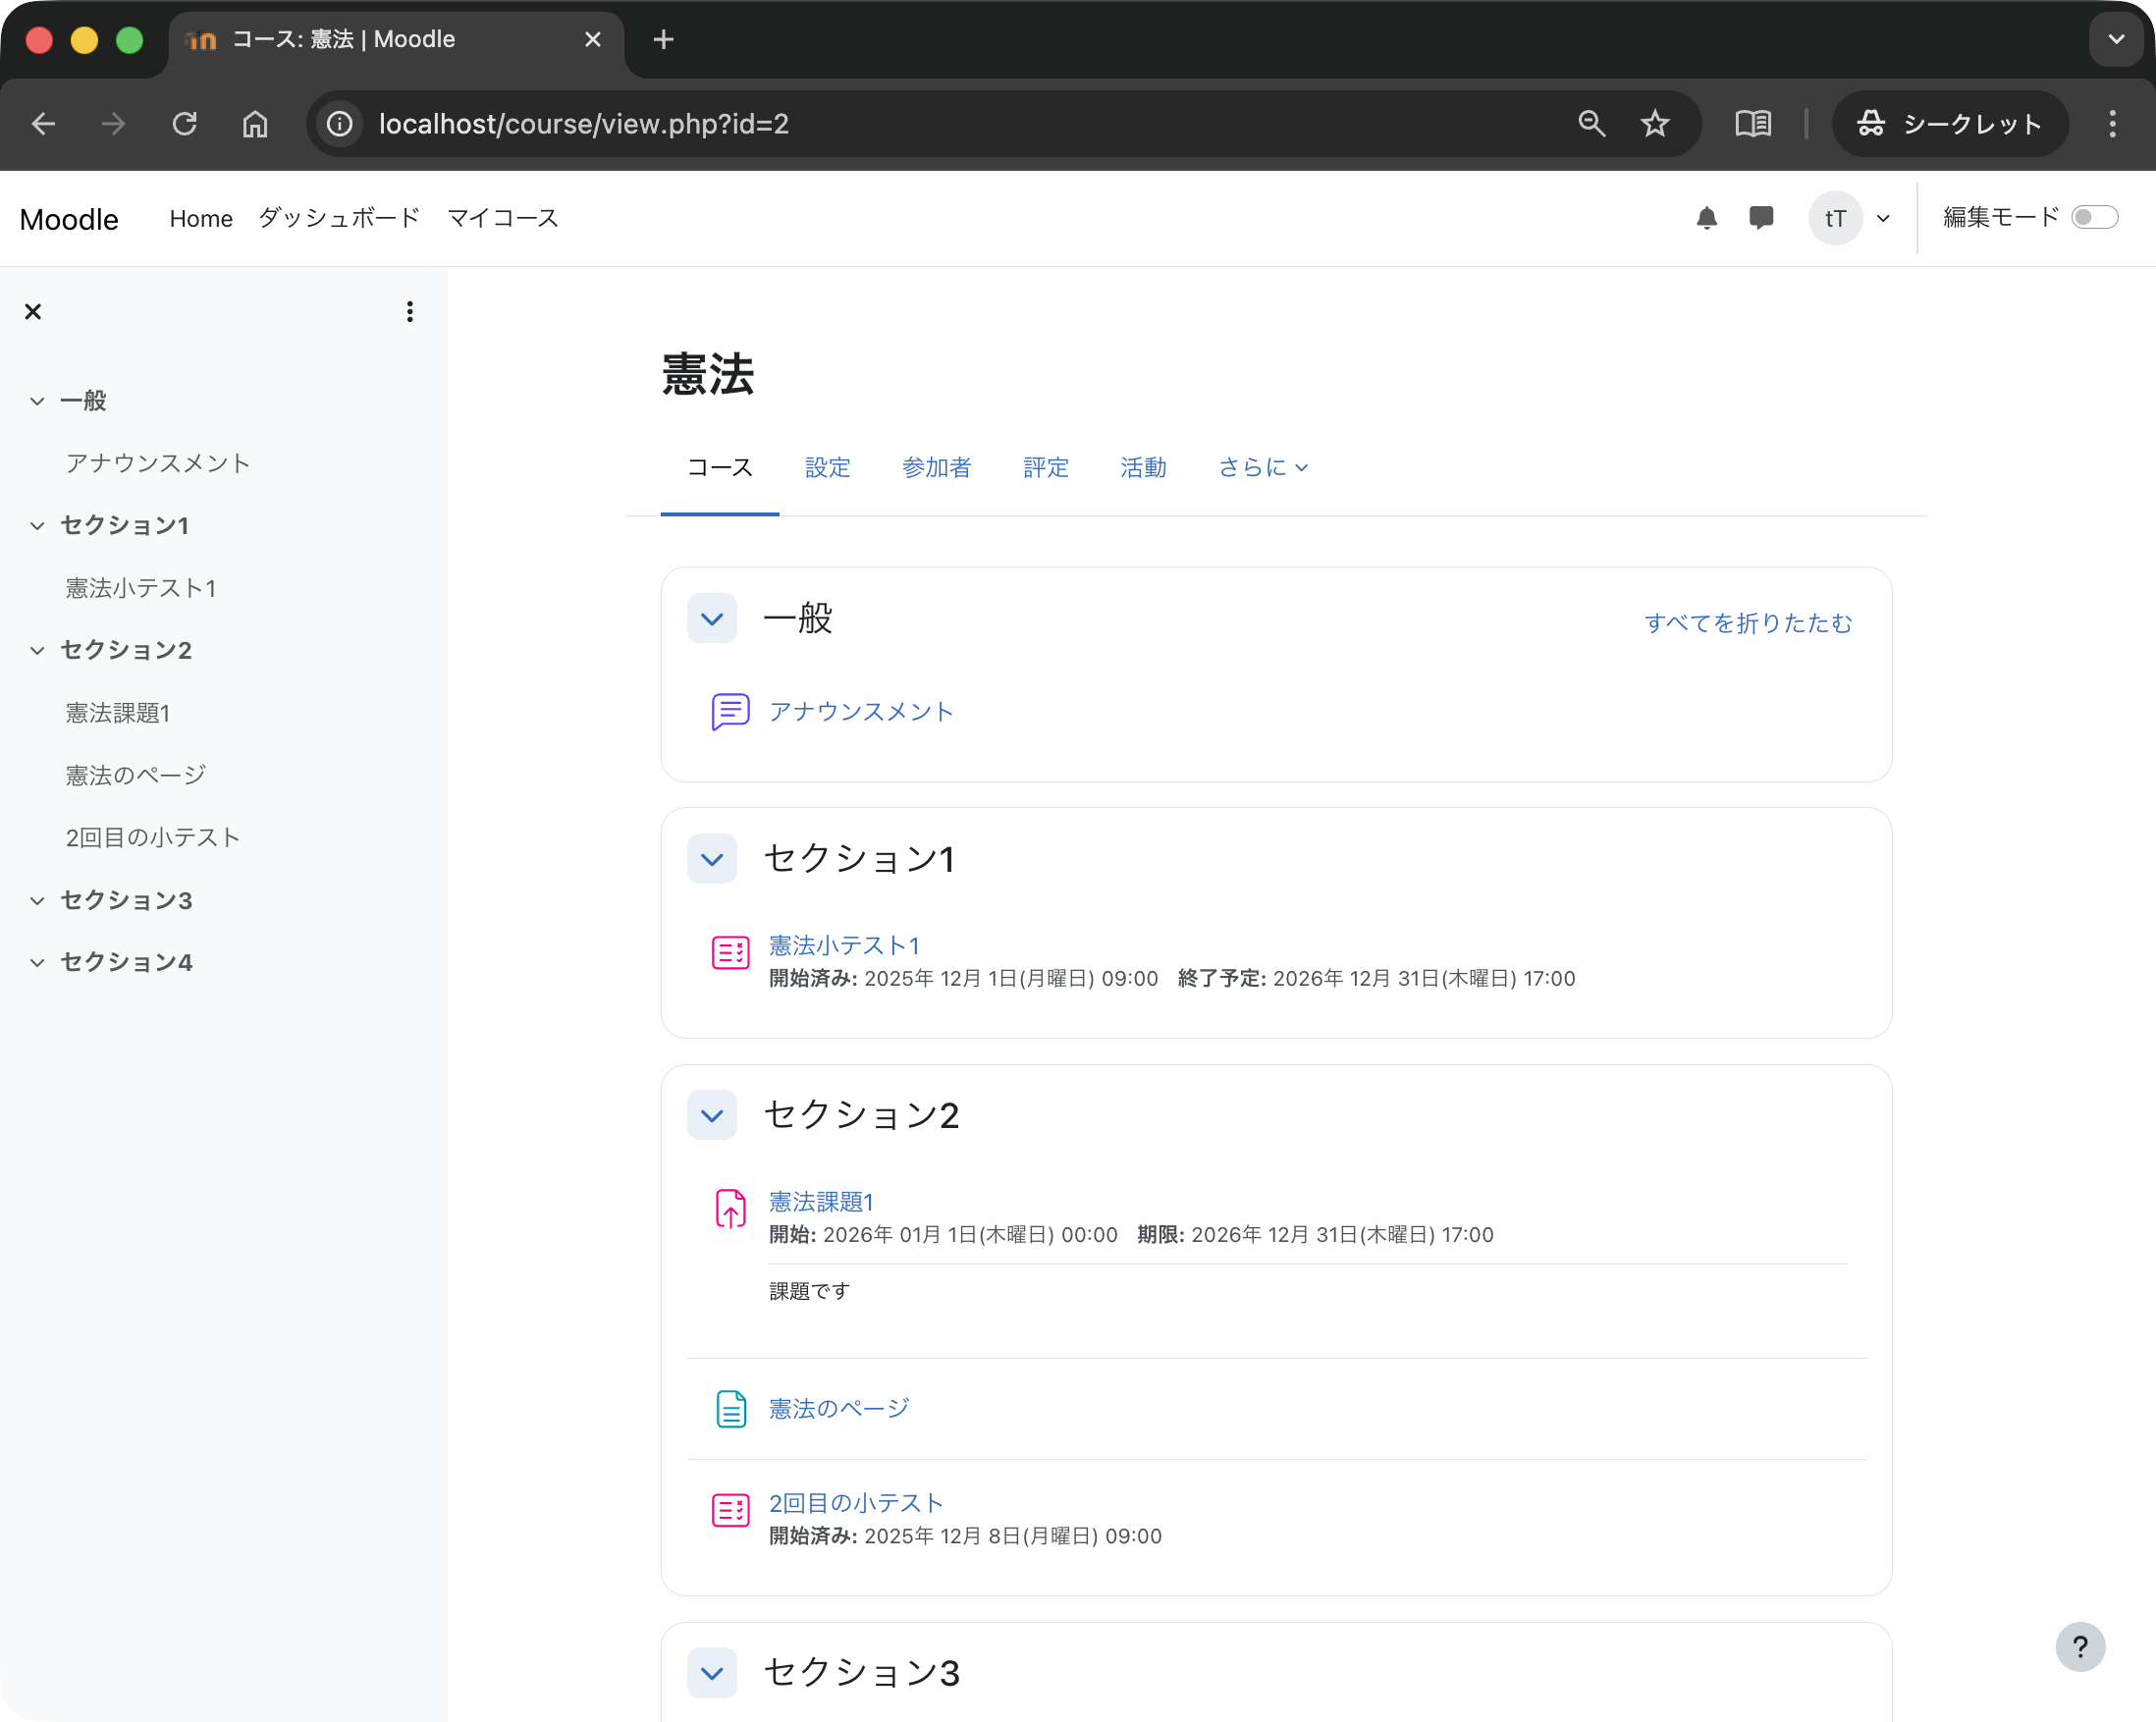Open the help question mark button
2156x1722 pixels.
tap(2081, 1647)
